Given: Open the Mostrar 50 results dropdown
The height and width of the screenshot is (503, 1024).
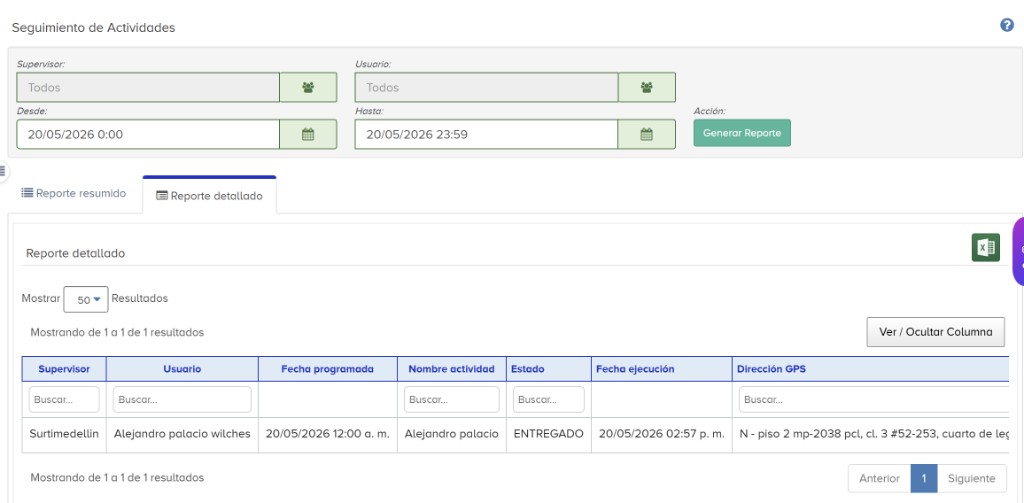Looking at the screenshot, I should (86, 299).
